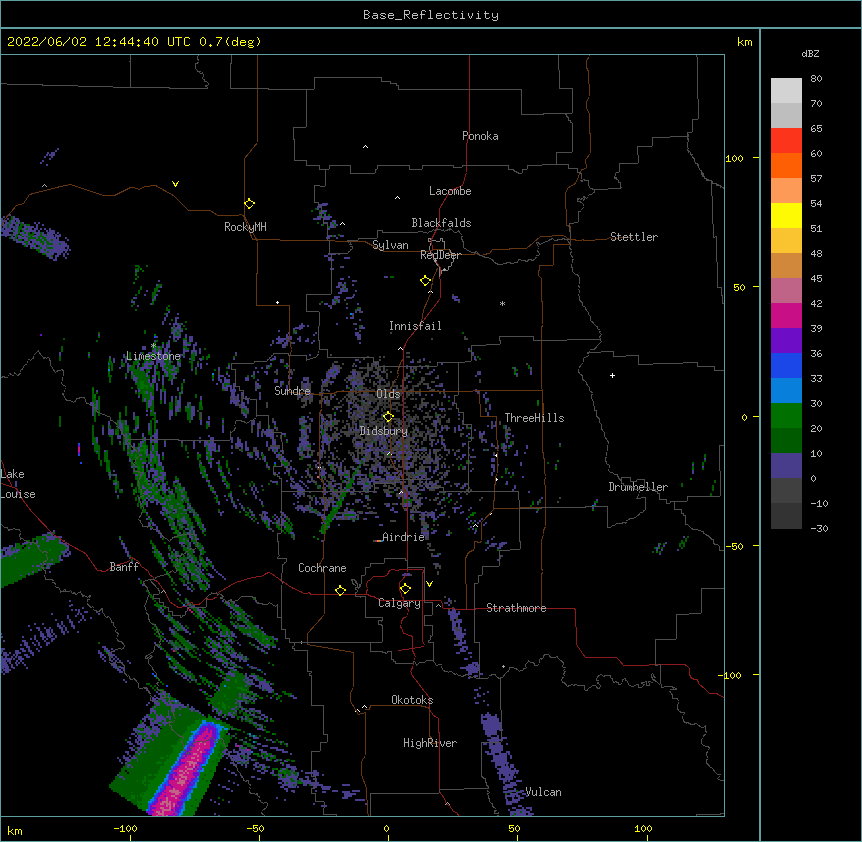Viewport: 862px width, 842px height.
Task: Pick the orange 60 dBZ legend swatch
Action: click(x=786, y=165)
